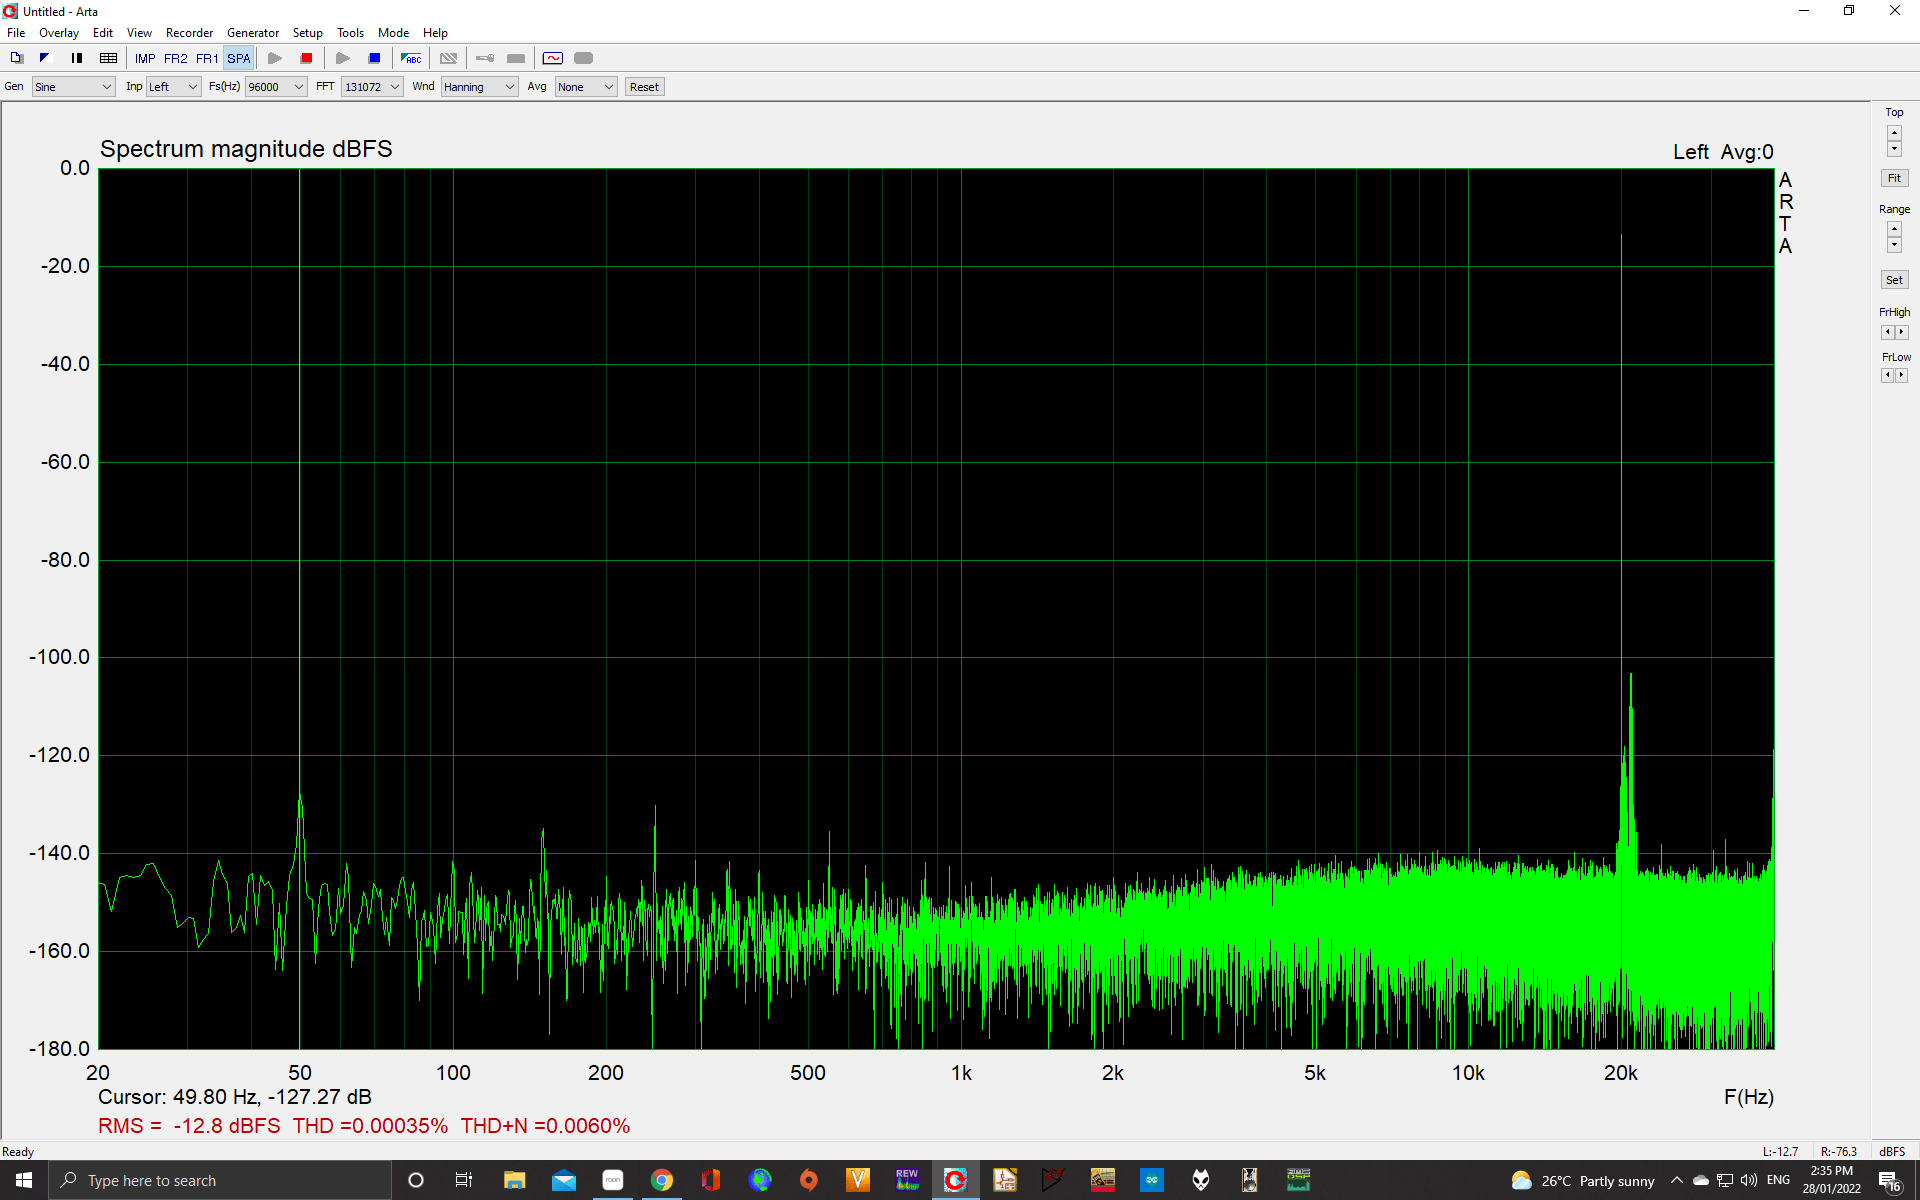Viewport: 1920px width, 1200px height.
Task: Open the Fs(Hz) sampling rate dropdown
Action: (276, 87)
